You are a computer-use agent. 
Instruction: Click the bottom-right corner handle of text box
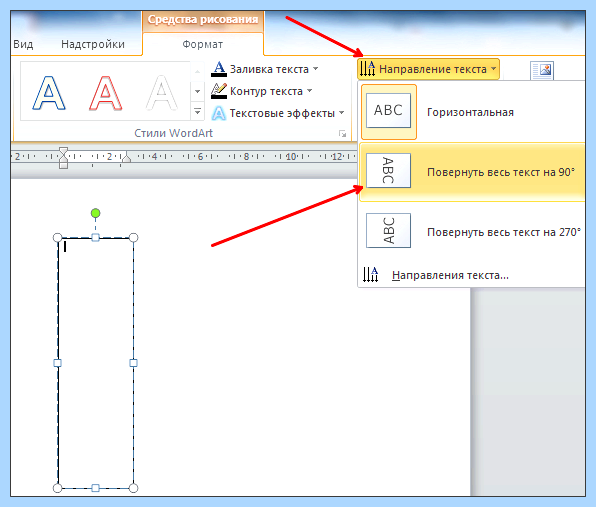point(133,488)
